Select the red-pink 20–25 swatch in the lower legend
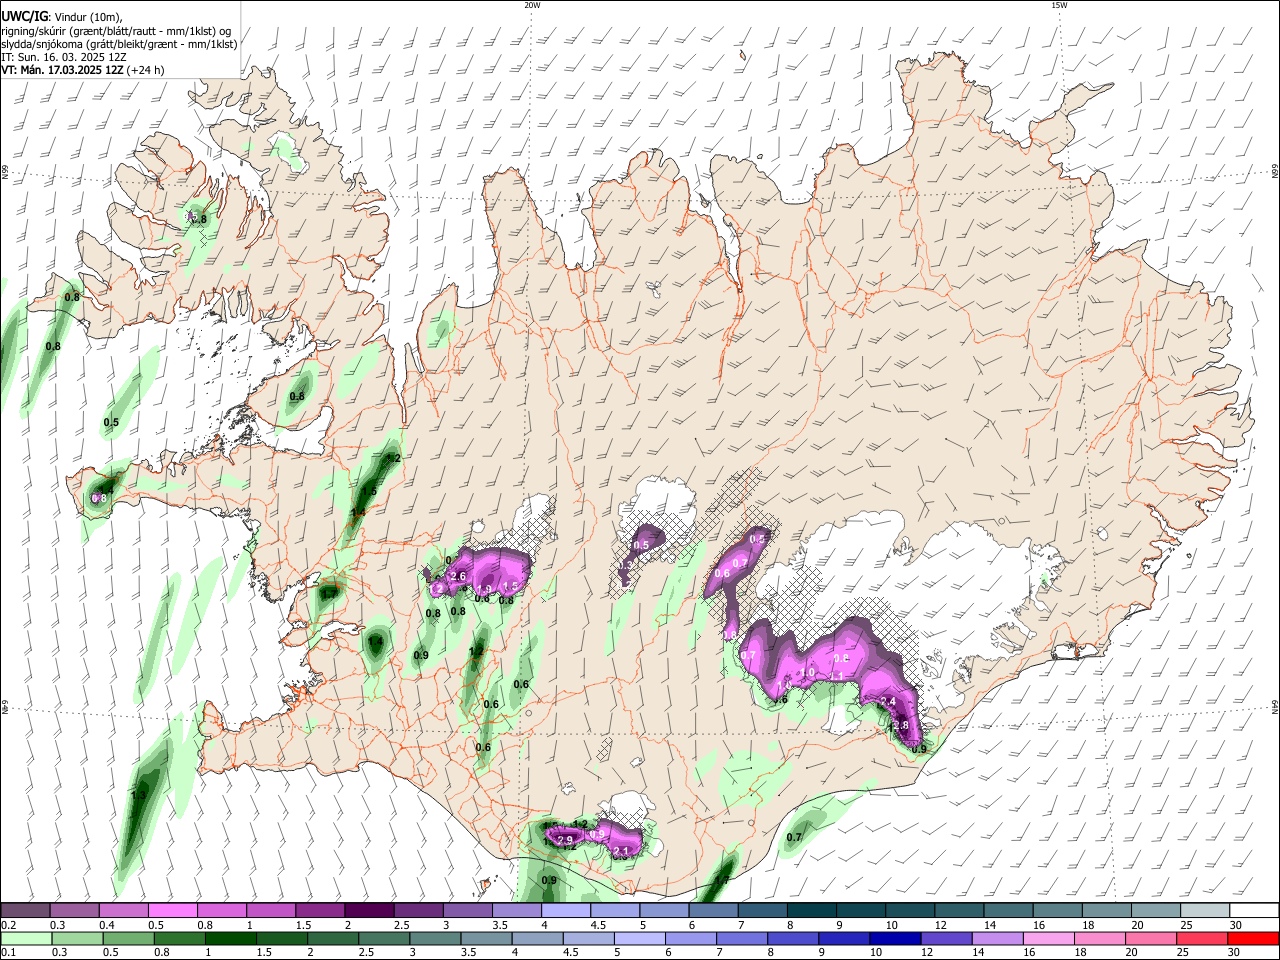 pyautogui.click(x=1202, y=939)
